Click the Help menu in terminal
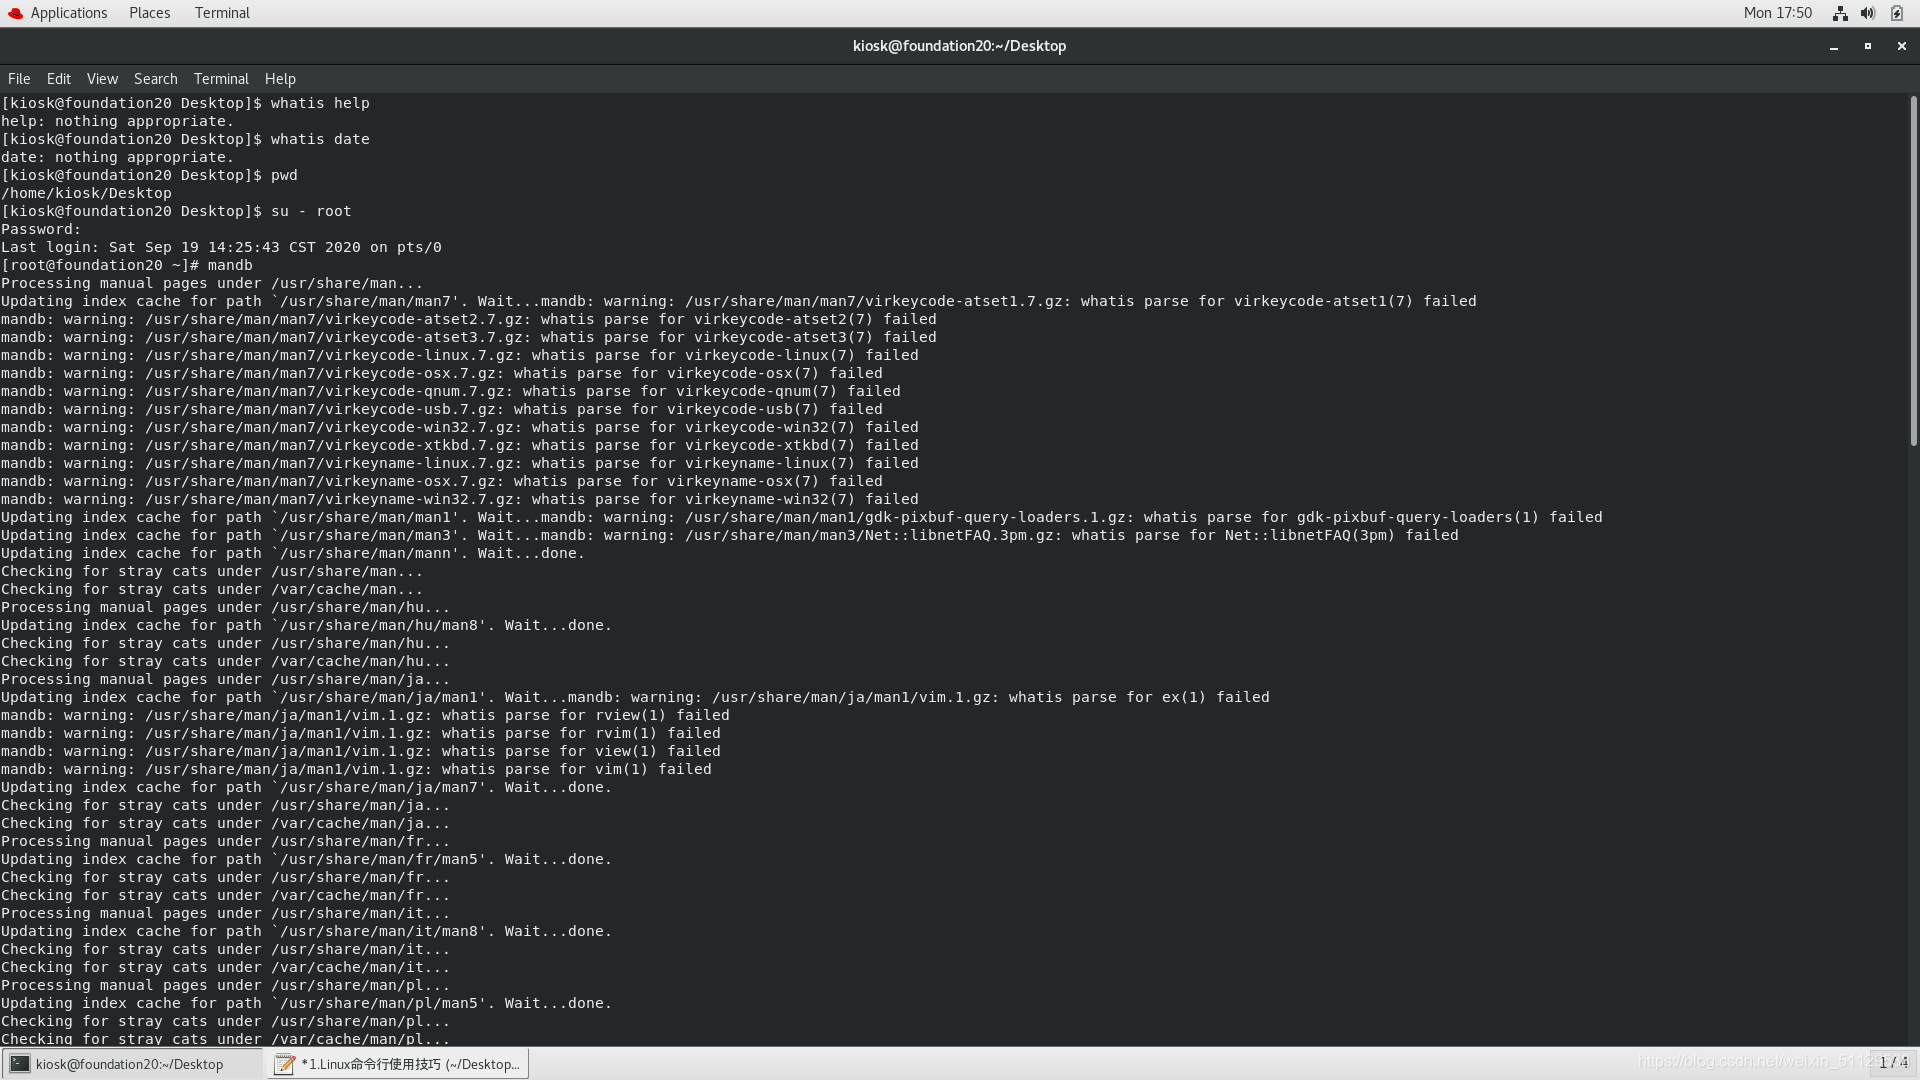 (x=280, y=78)
